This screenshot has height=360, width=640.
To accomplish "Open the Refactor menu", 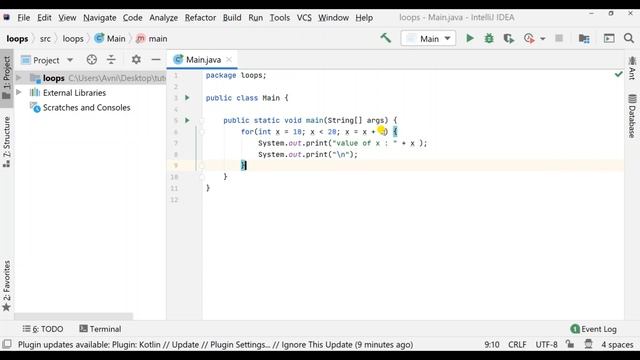I will [x=200, y=18].
